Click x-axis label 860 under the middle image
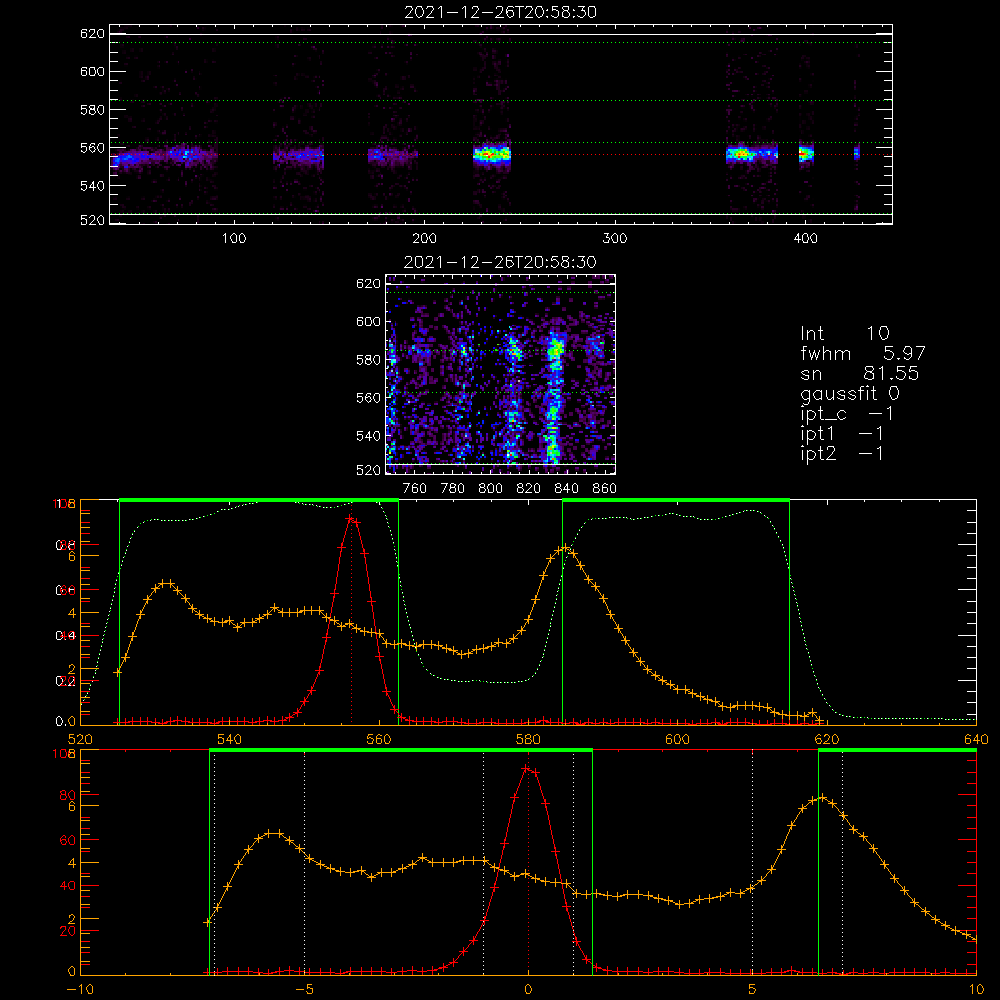1000x1000 pixels. coord(605,489)
